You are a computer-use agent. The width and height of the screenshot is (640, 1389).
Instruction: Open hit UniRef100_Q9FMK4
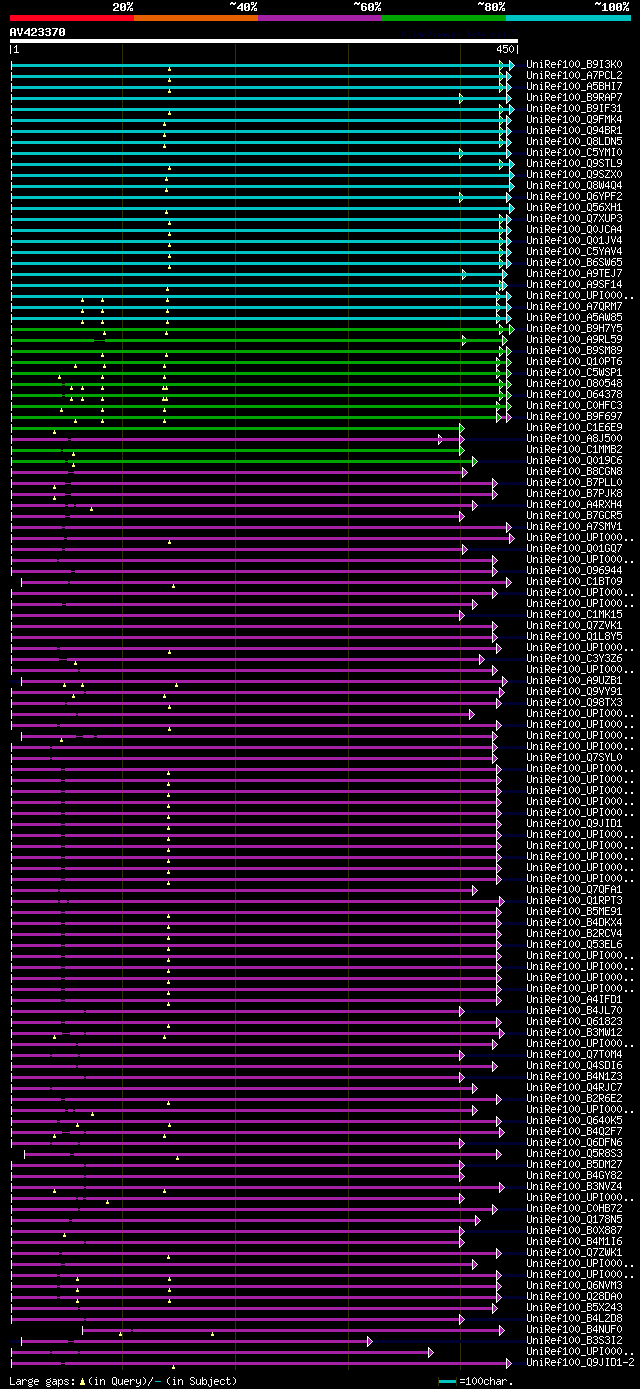point(575,120)
